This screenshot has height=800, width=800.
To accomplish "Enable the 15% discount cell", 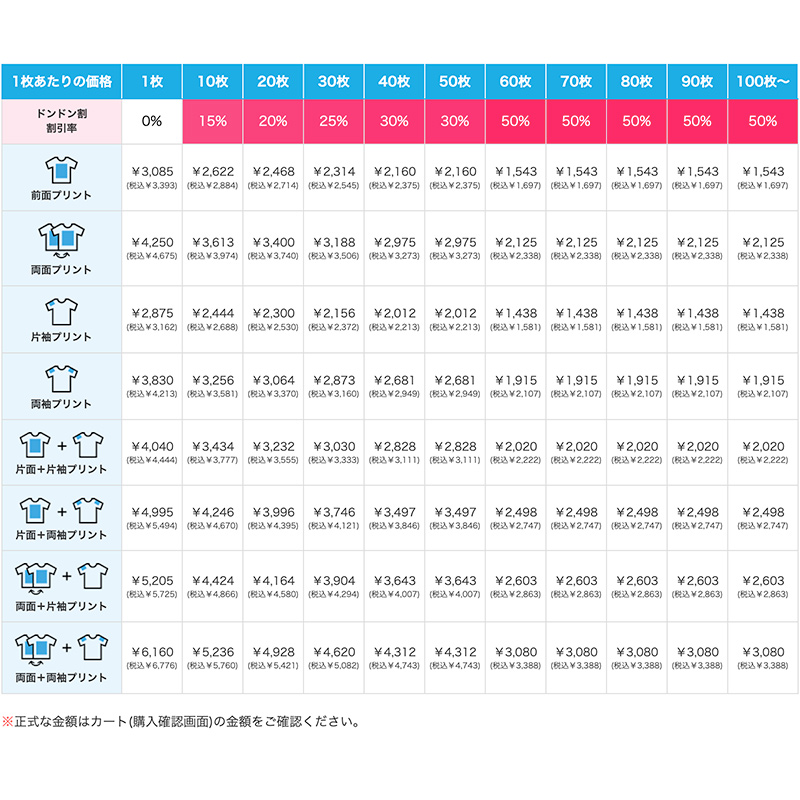I will [214, 121].
